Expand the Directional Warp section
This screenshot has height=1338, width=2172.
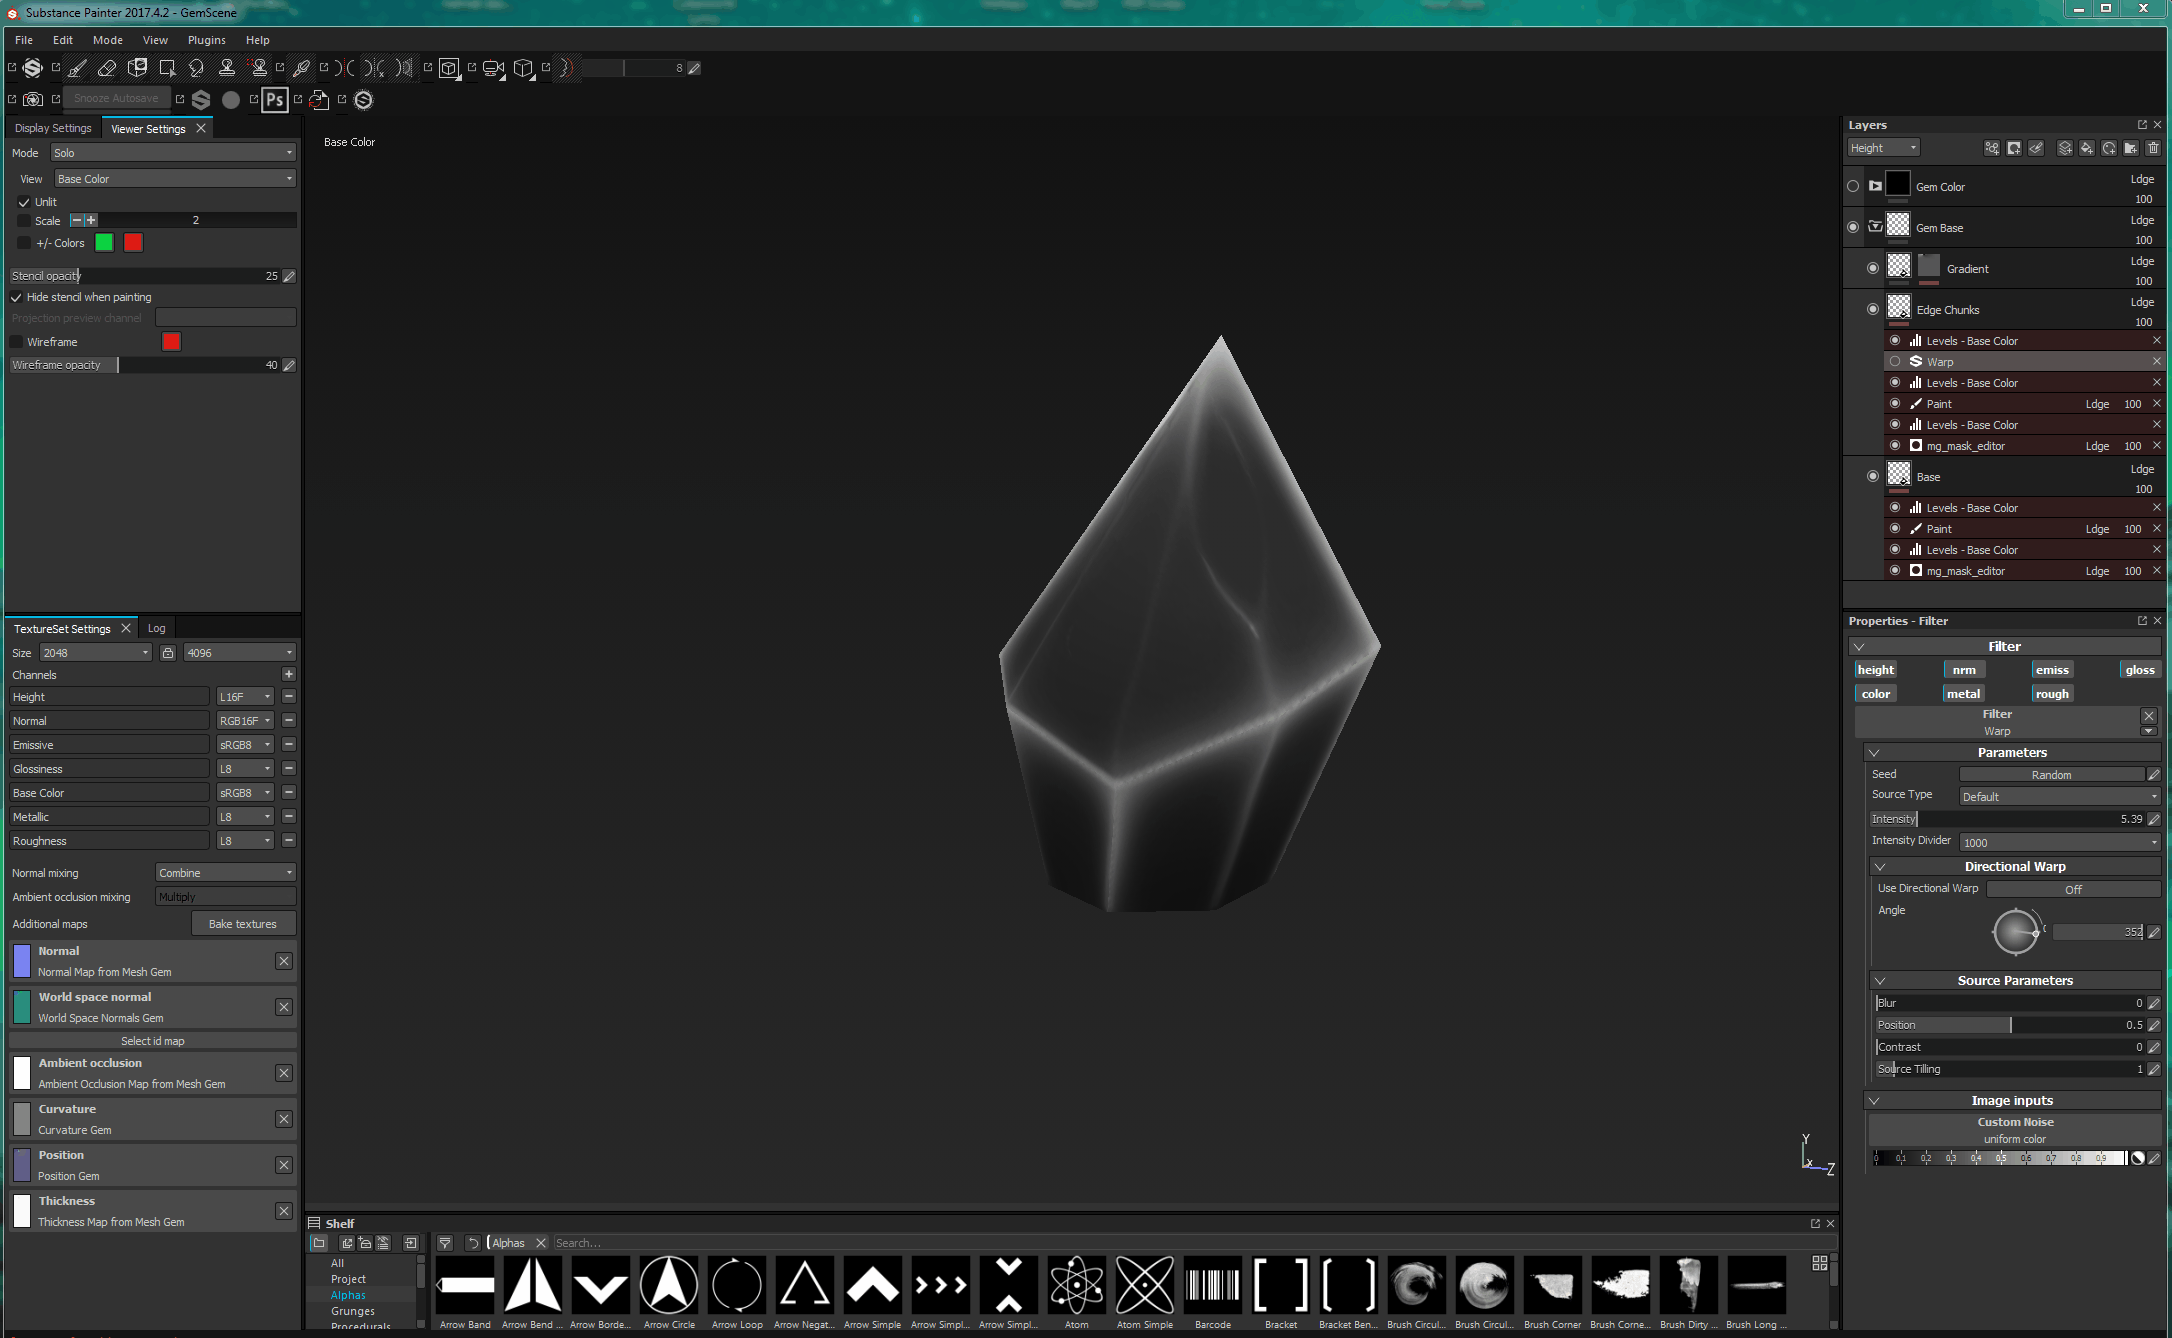(1879, 866)
